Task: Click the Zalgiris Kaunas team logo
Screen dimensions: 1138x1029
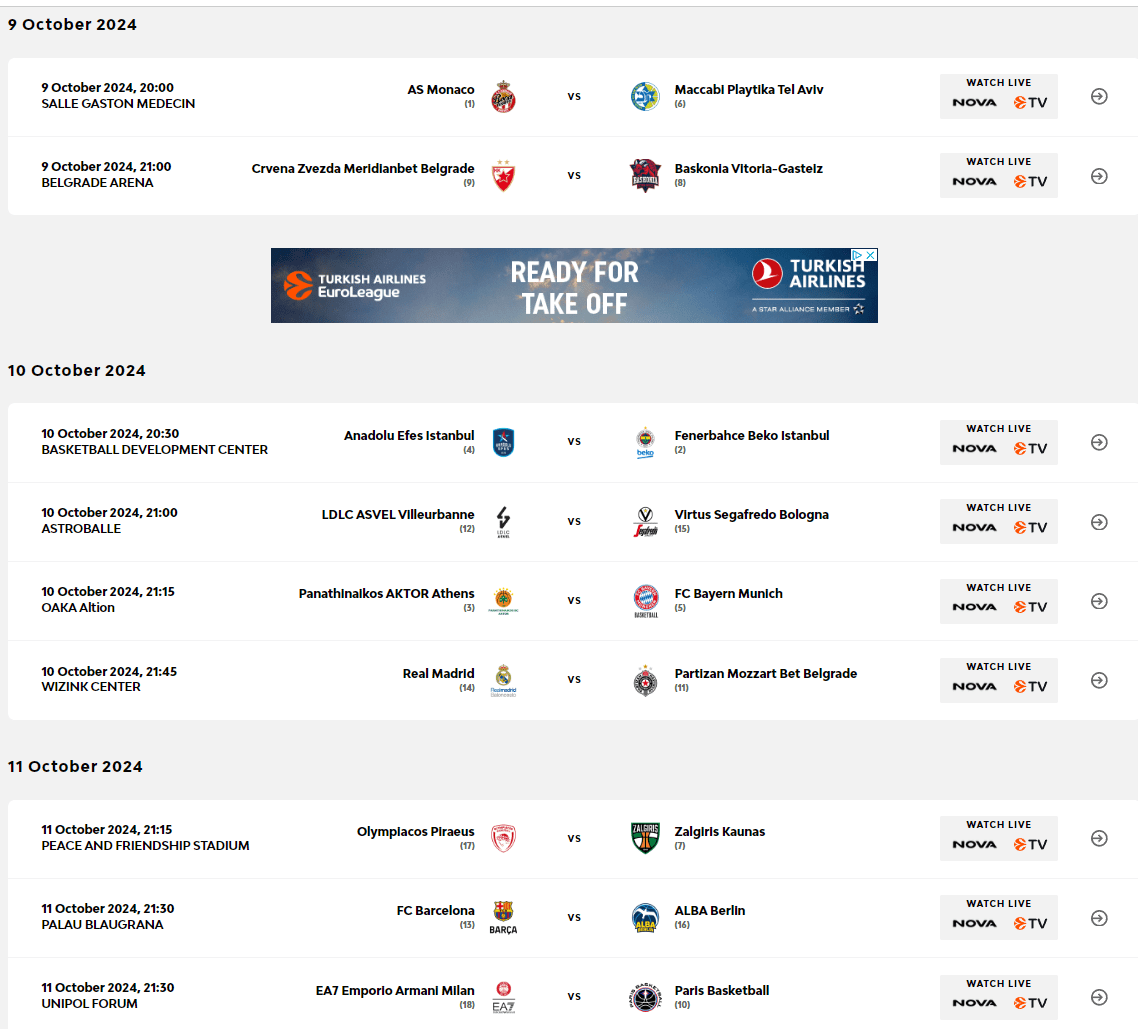Action: click(x=645, y=838)
